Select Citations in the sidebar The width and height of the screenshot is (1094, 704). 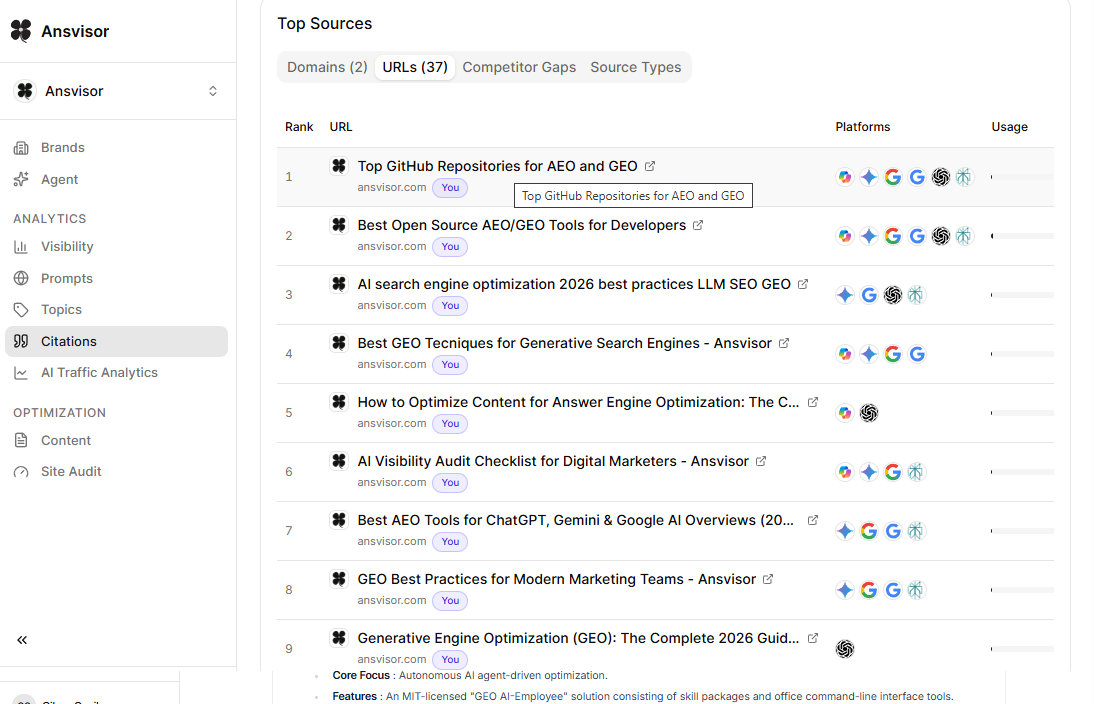point(117,341)
